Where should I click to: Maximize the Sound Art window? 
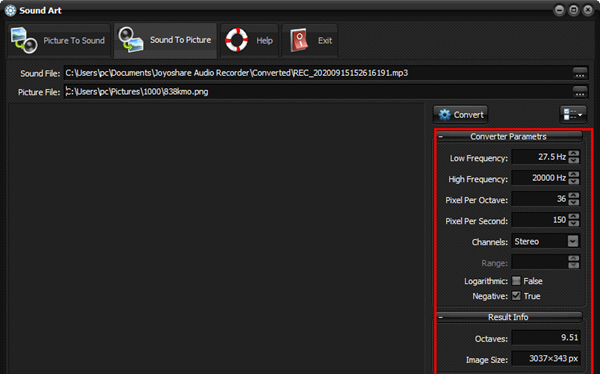(x=574, y=10)
